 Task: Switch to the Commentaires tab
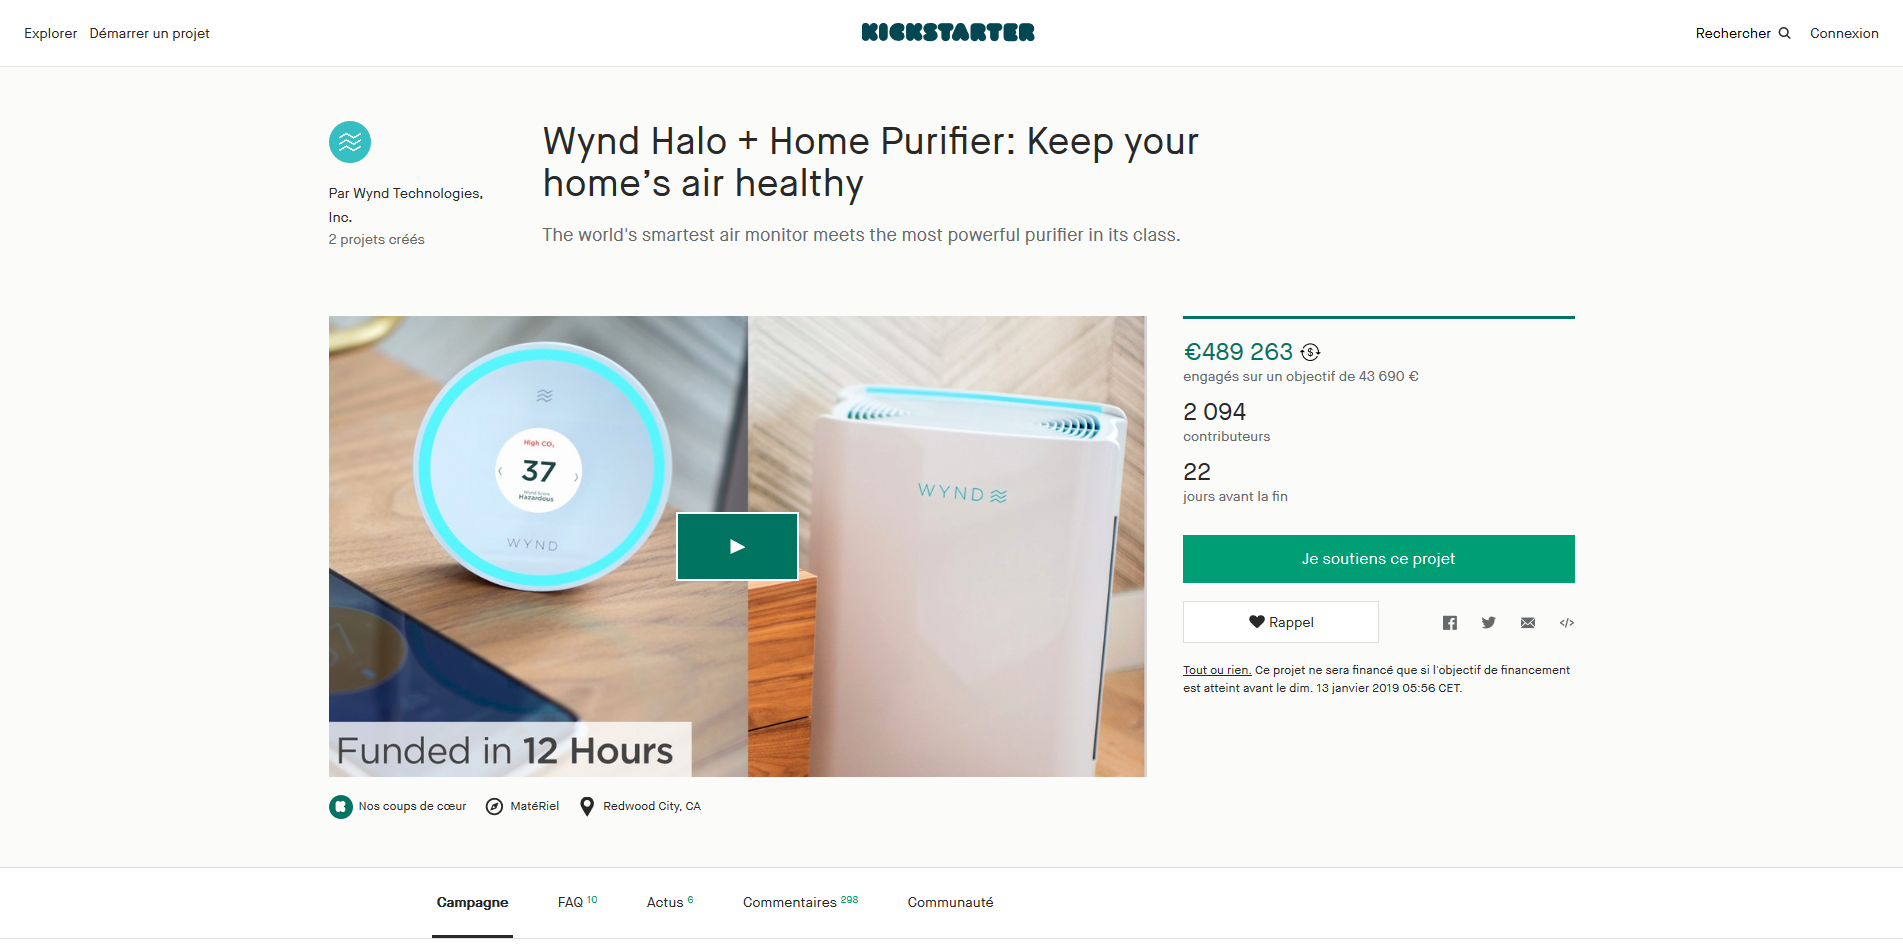tap(800, 902)
